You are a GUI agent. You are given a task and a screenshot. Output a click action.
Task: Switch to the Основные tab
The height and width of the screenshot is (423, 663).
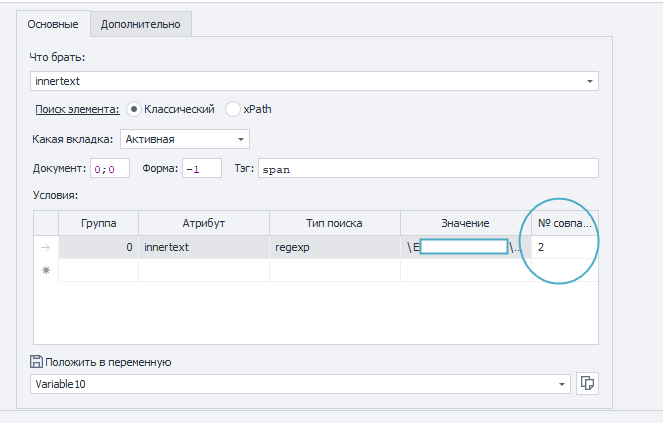tap(52, 23)
